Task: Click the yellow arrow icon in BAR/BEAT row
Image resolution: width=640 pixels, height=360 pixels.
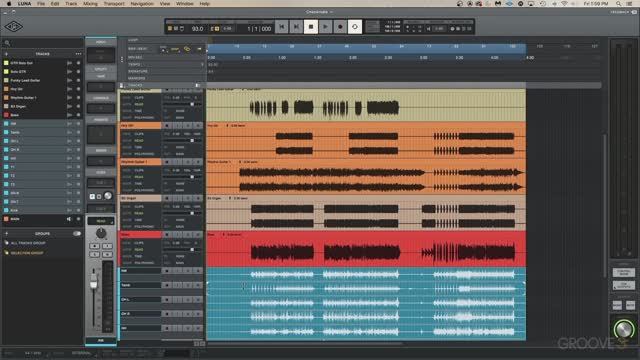Action: click(x=199, y=49)
